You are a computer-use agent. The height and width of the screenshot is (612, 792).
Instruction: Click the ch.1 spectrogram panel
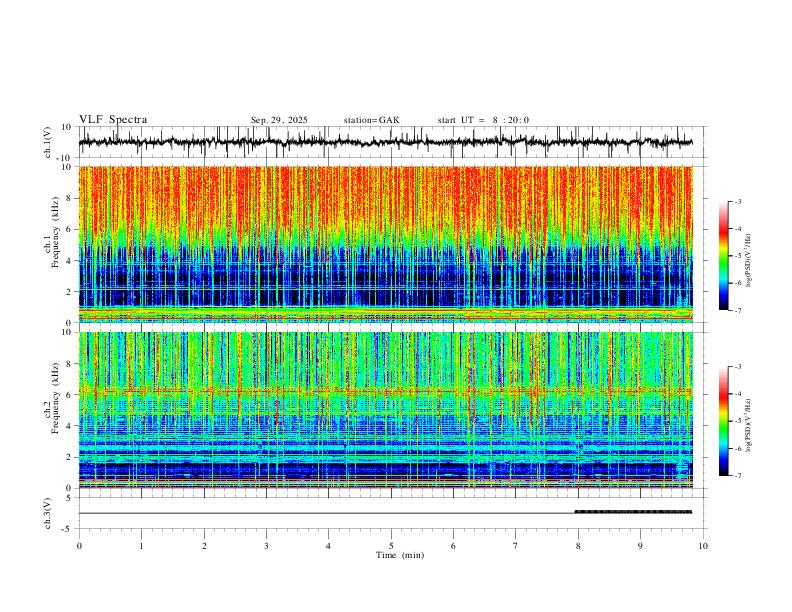(x=385, y=244)
